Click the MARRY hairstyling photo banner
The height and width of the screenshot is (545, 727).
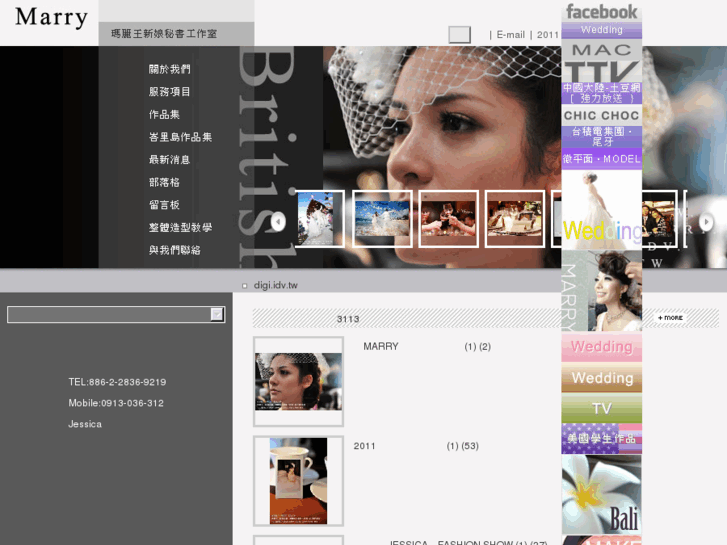pyautogui.click(x=601, y=291)
